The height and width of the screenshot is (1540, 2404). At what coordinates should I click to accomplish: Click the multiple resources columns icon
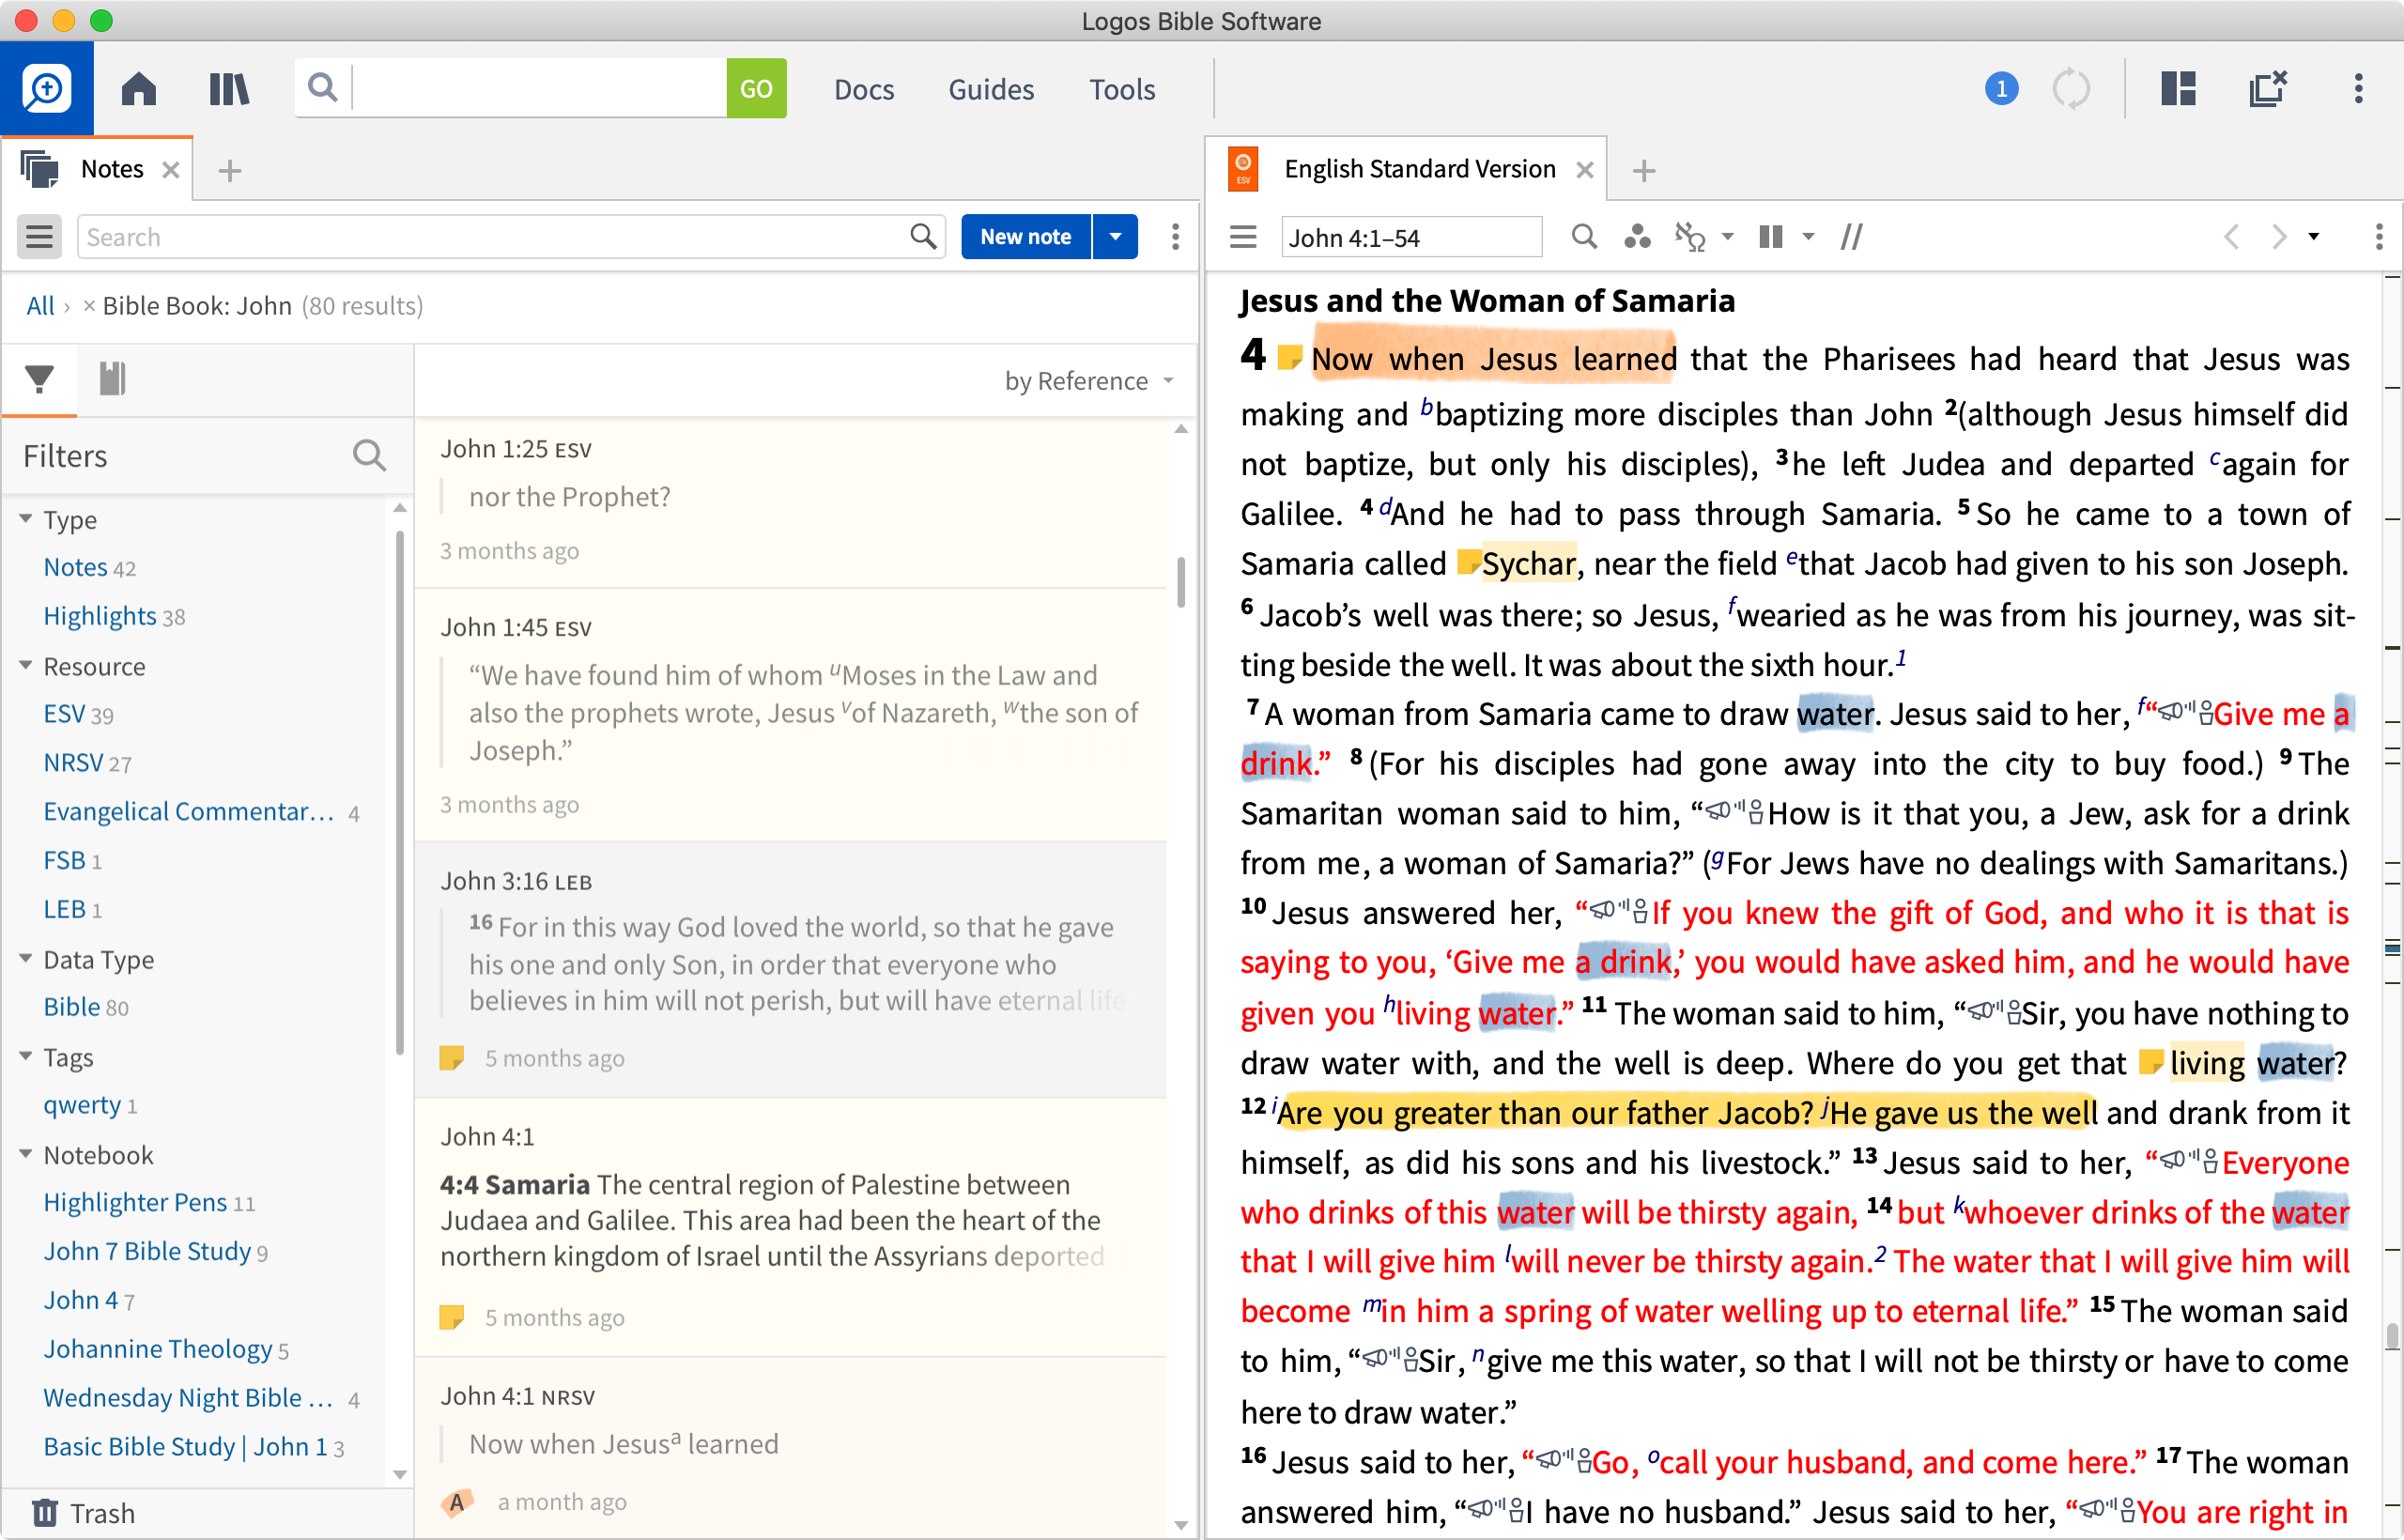tap(1771, 237)
